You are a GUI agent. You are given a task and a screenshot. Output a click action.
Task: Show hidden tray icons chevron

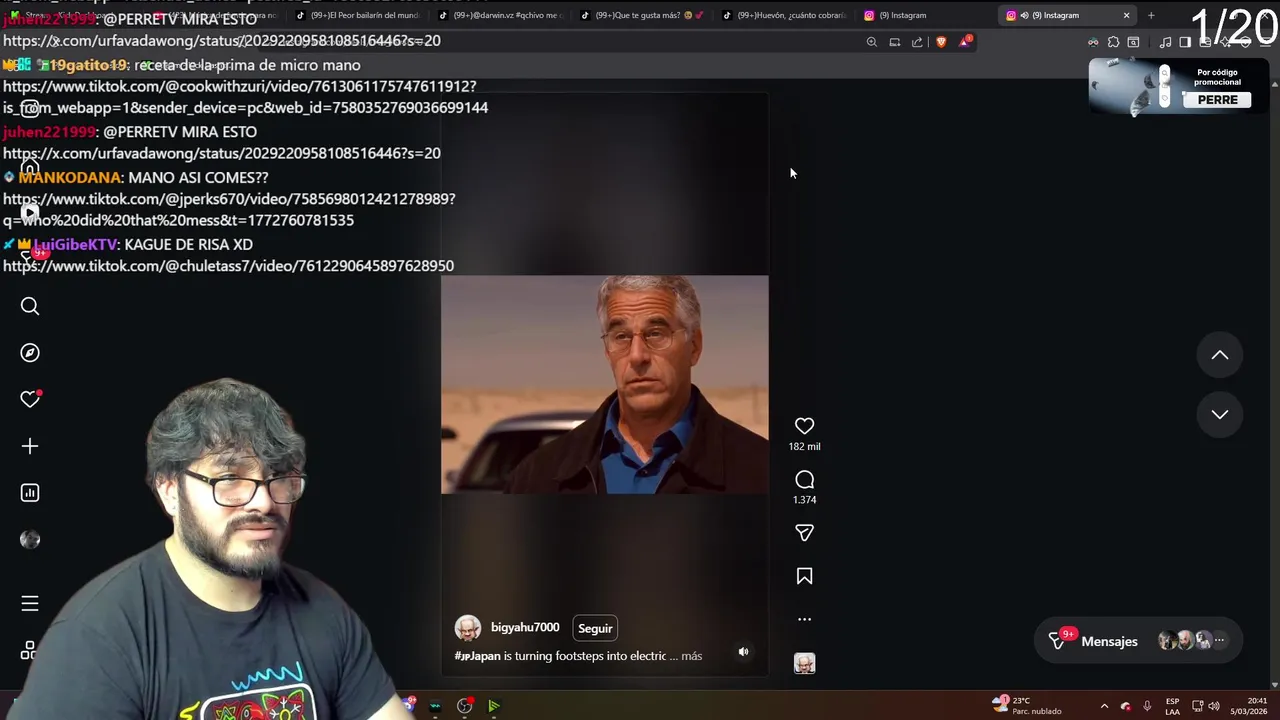click(x=1104, y=706)
